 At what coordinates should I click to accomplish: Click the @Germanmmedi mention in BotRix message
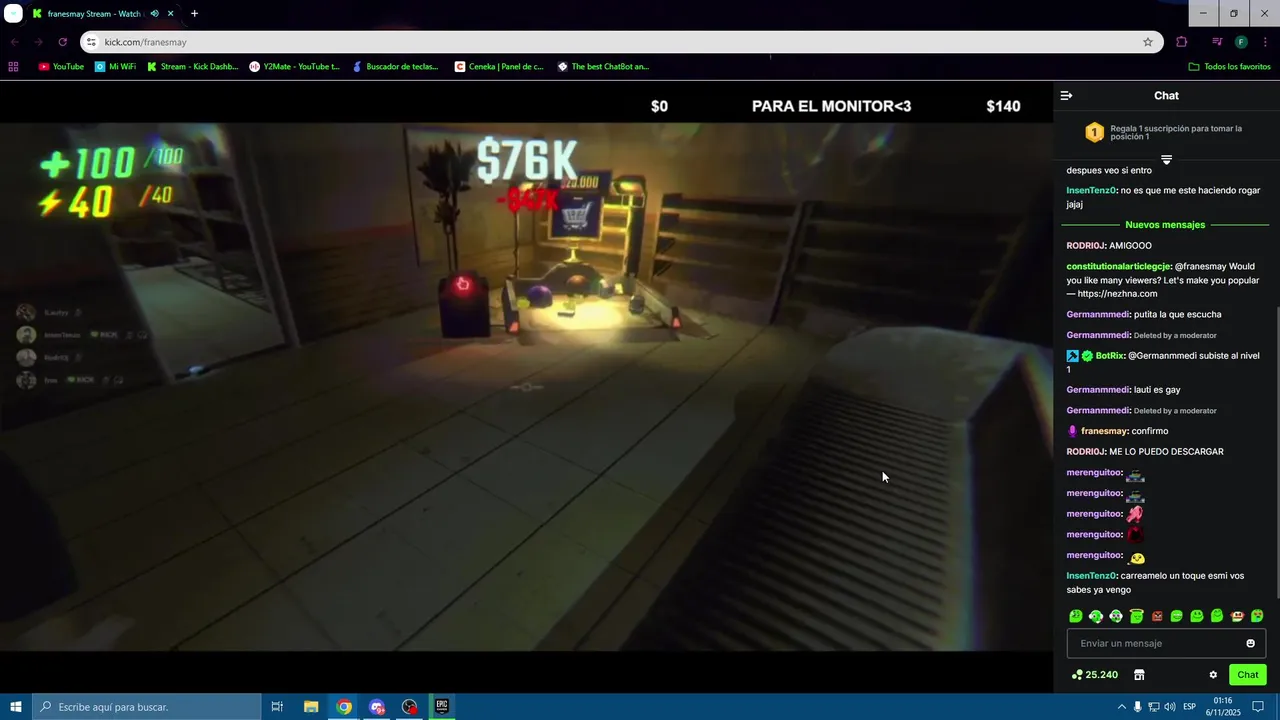[1161, 356]
